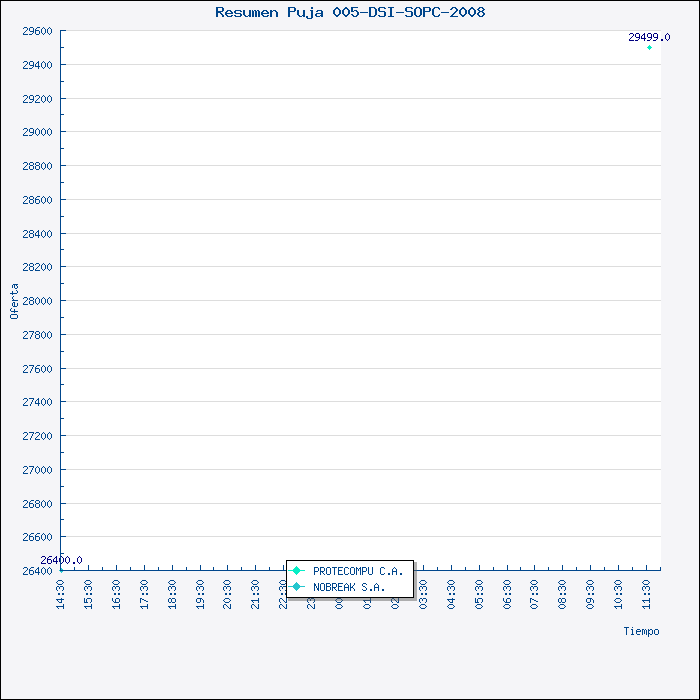Click the 05:30 time label on X axis
Viewport: 700px width, 700px height.
point(480,592)
